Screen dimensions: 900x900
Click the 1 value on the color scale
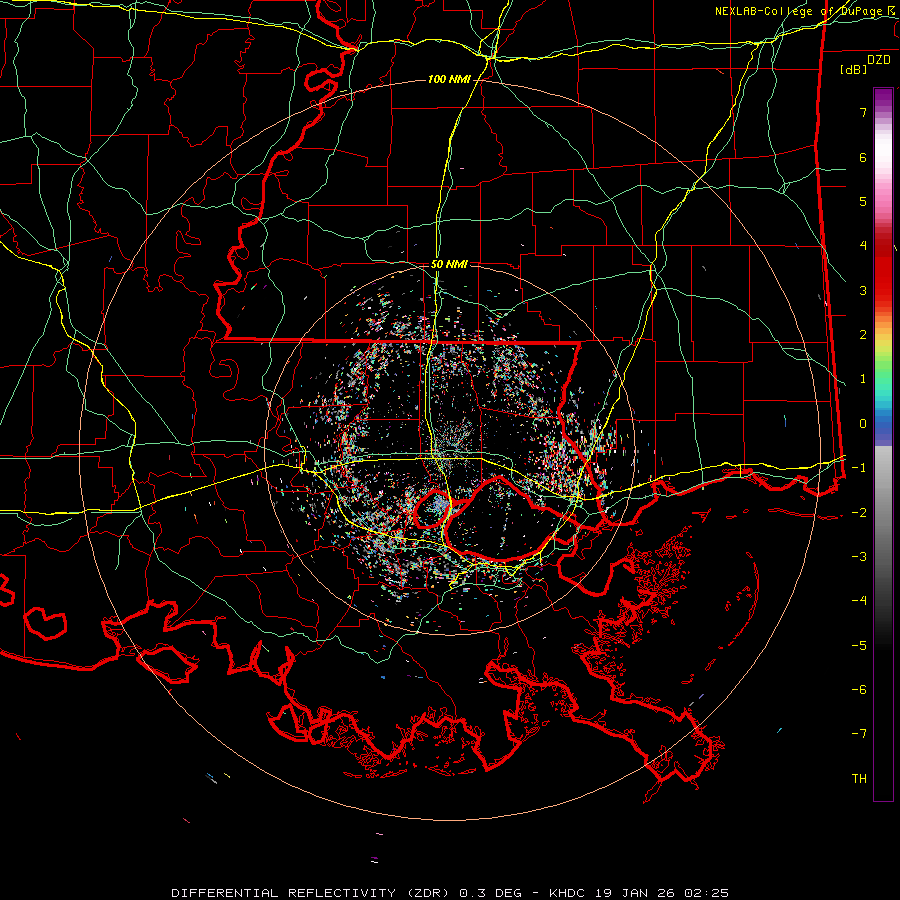[x=863, y=379]
